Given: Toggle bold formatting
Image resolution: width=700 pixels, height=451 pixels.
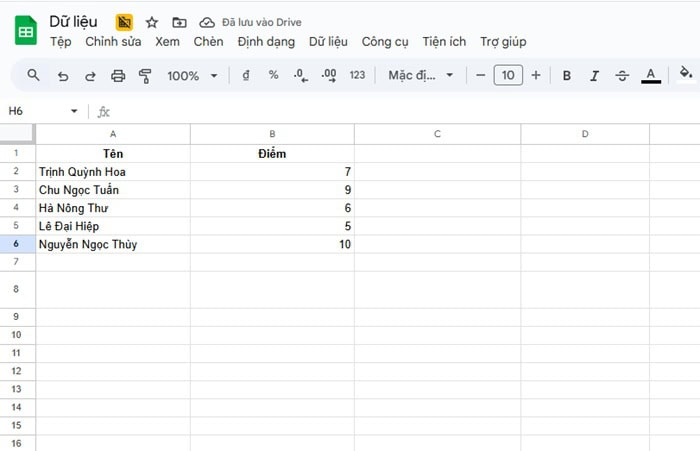Looking at the screenshot, I should pyautogui.click(x=567, y=75).
